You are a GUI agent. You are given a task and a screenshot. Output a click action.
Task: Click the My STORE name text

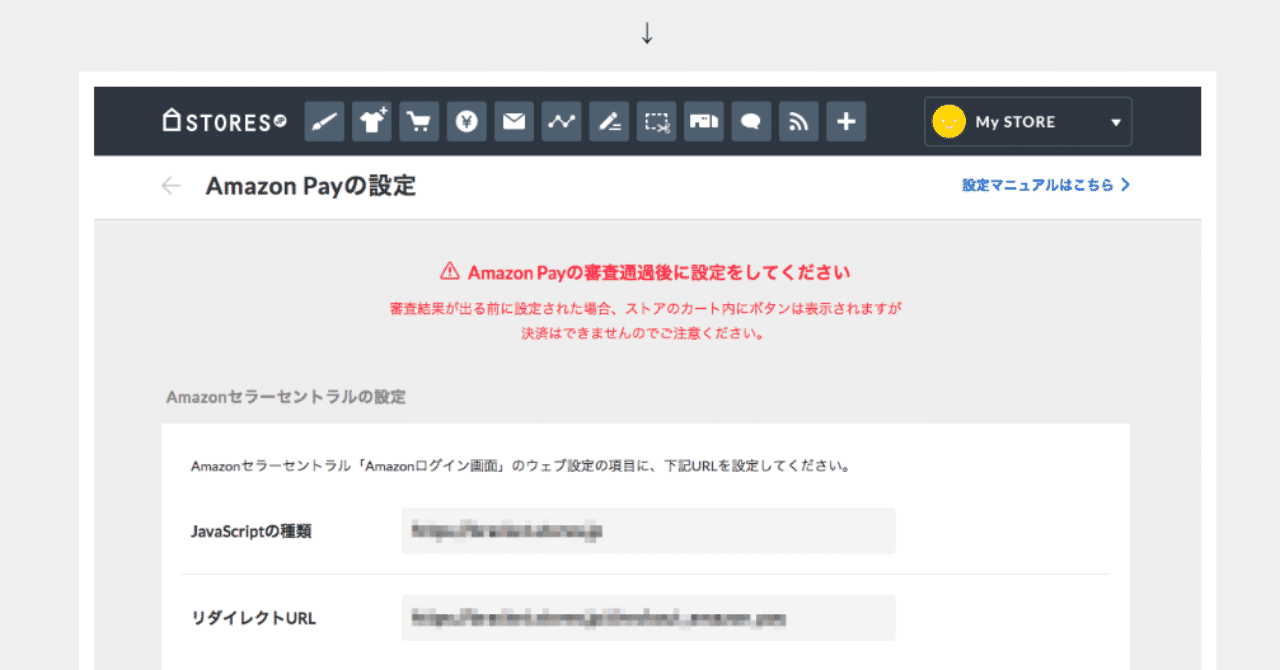(x=1015, y=122)
